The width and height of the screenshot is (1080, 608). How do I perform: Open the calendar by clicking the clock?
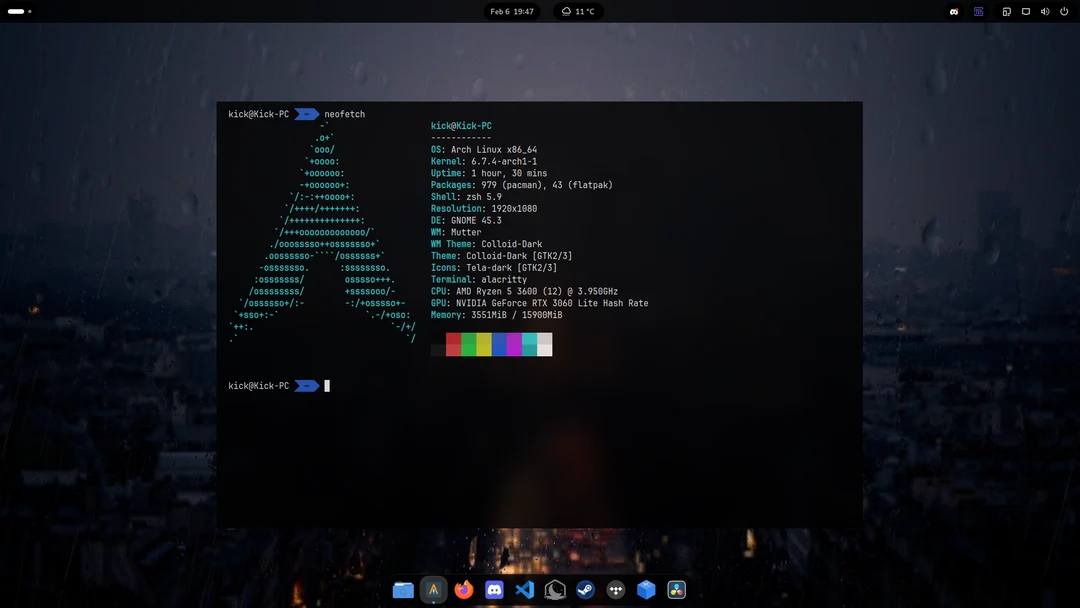tap(512, 11)
